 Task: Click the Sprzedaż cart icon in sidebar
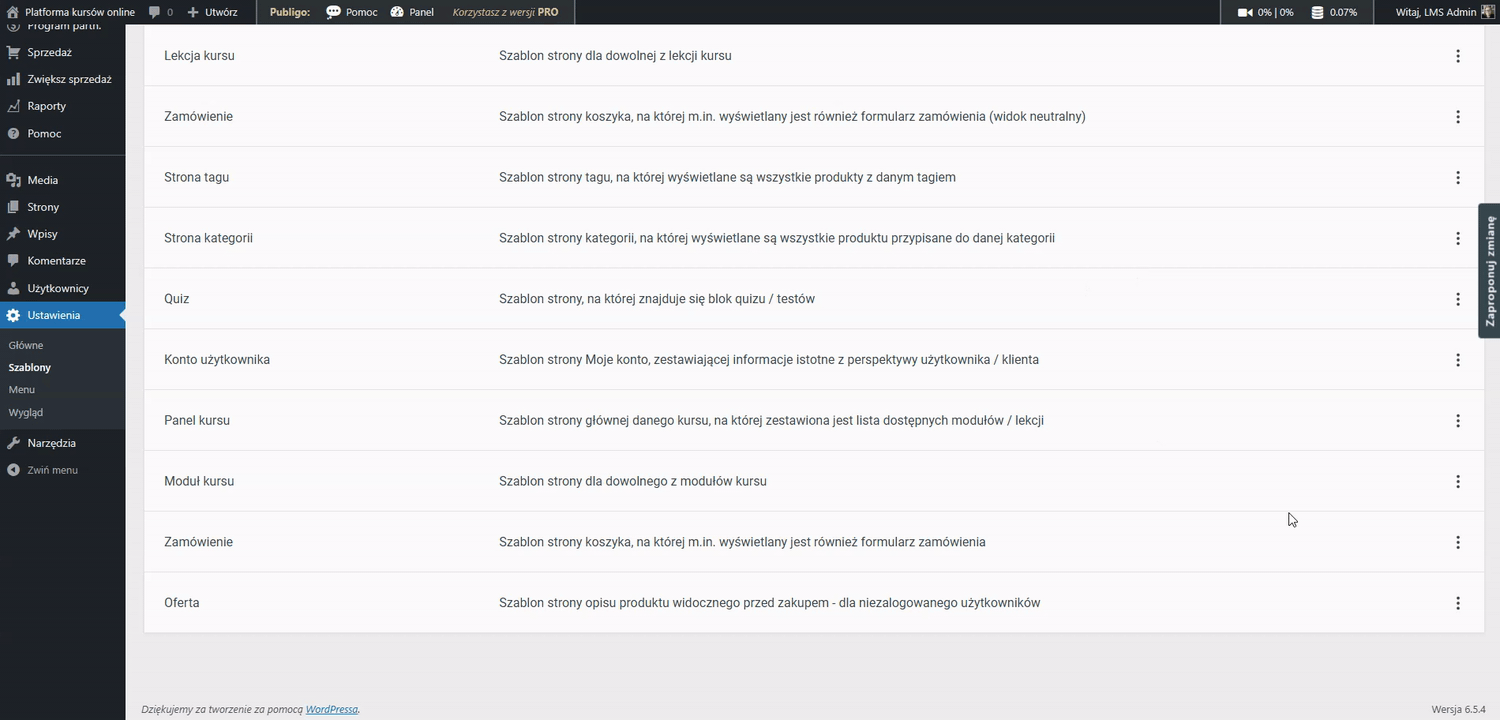[x=13, y=52]
